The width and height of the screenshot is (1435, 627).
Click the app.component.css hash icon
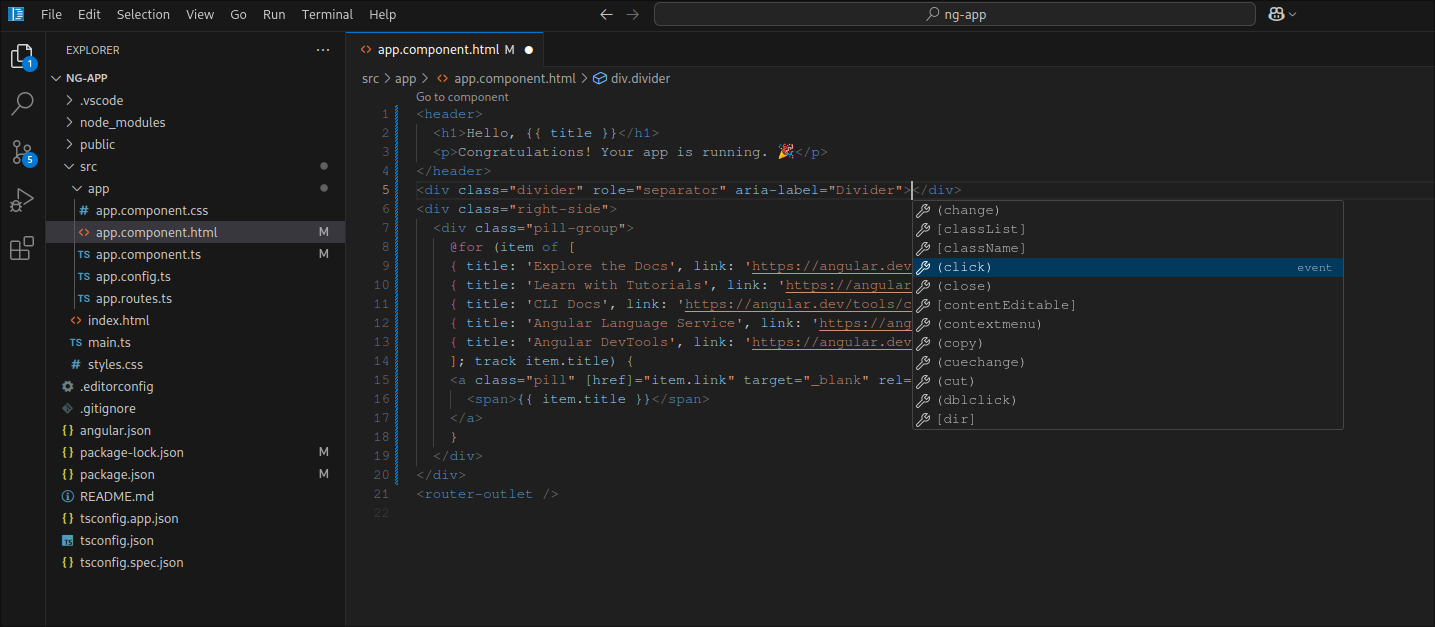pyautogui.click(x=84, y=210)
